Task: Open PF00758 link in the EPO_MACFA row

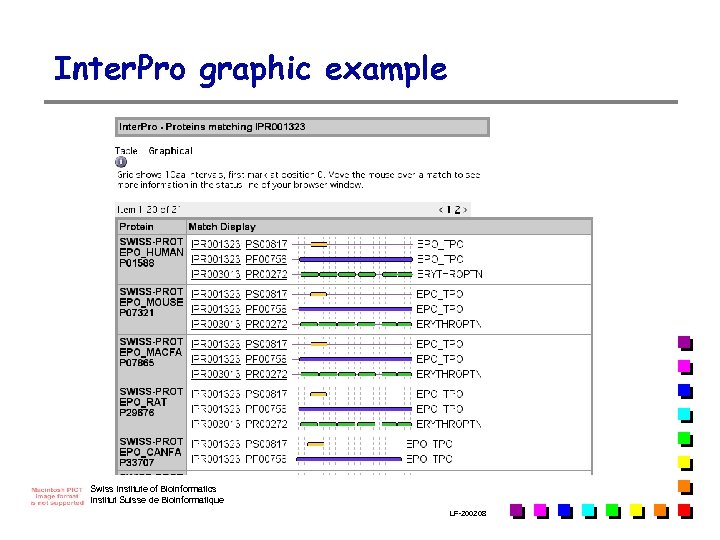Action: click(x=266, y=360)
